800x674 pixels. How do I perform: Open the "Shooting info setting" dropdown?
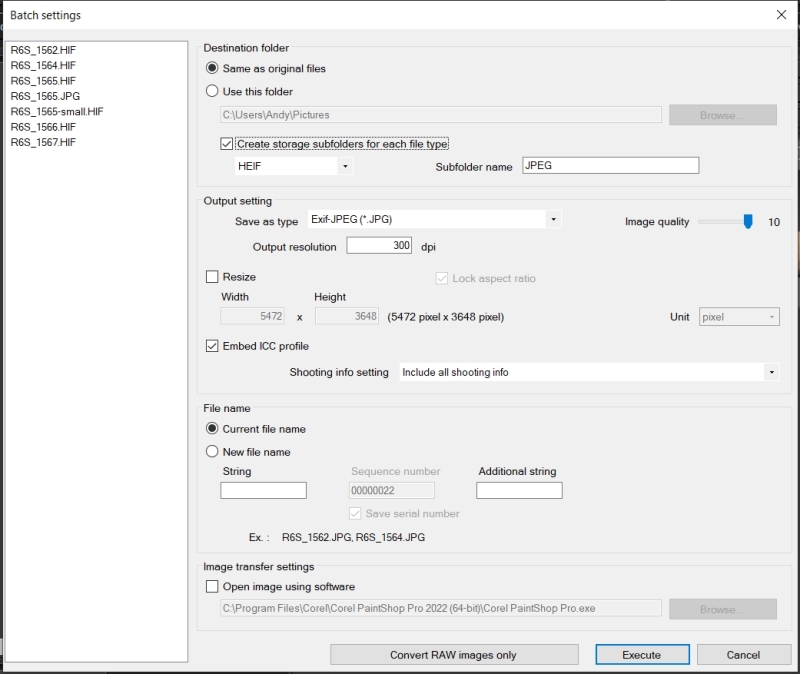774,372
